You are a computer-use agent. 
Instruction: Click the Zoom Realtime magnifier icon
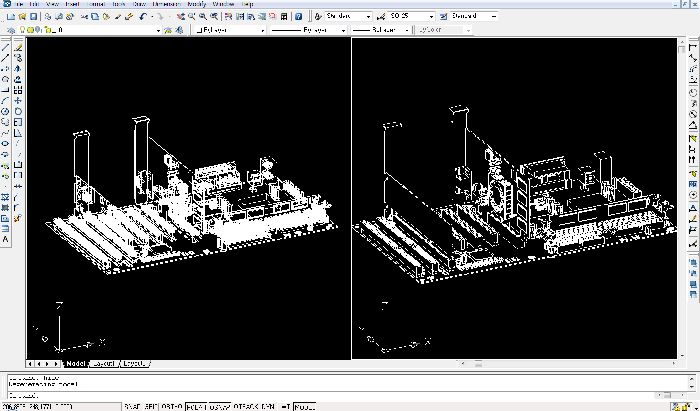tap(192, 17)
